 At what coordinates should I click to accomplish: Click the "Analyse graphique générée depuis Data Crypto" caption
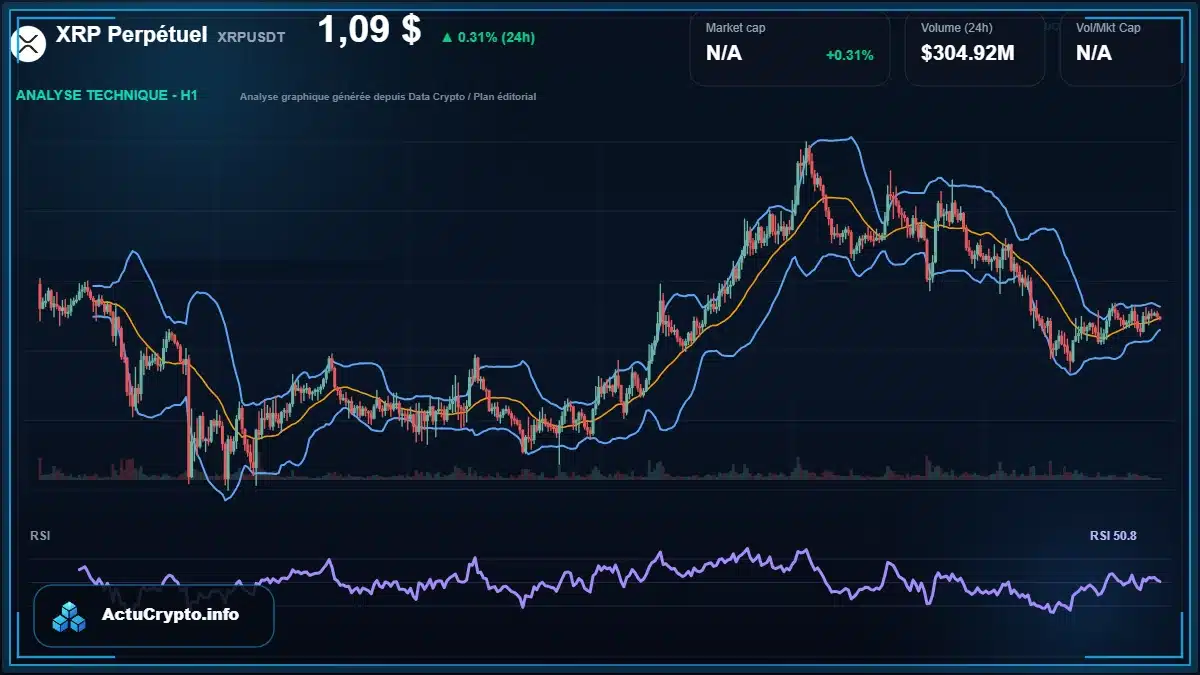pyautogui.click(x=388, y=97)
